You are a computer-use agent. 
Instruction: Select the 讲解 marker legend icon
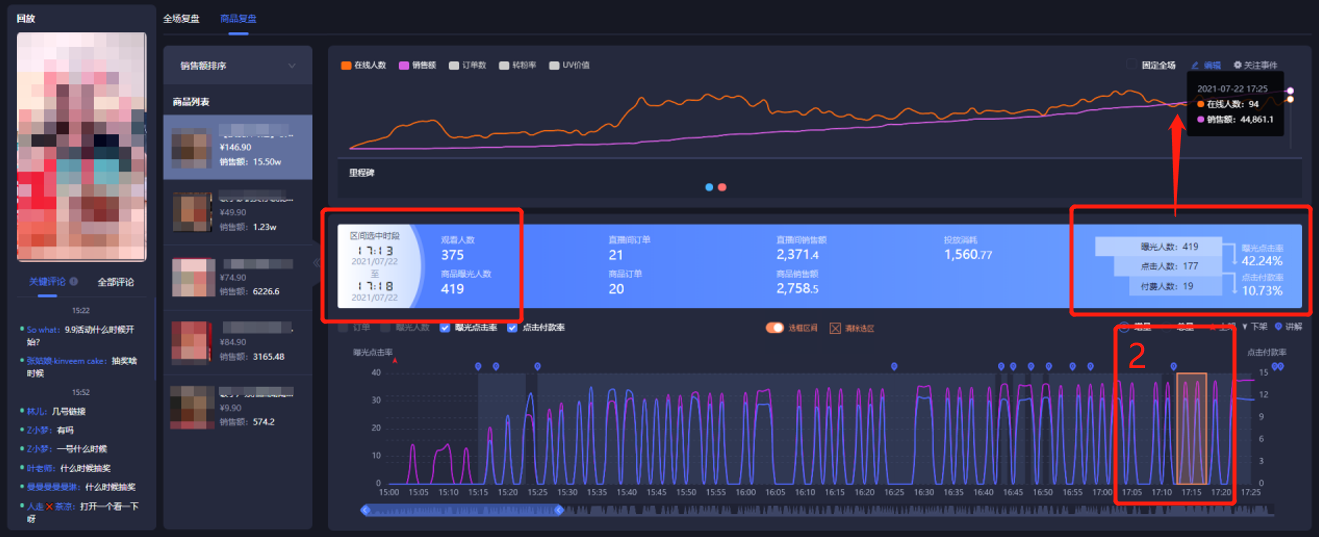click(x=1278, y=327)
